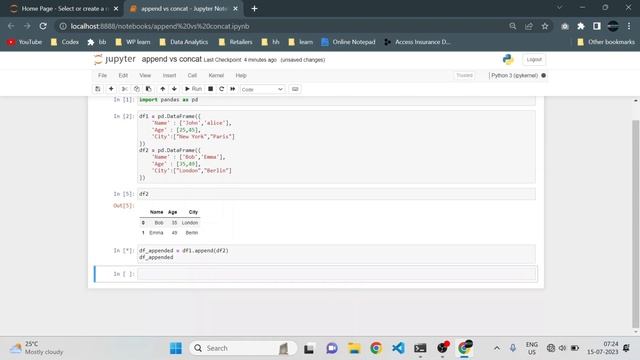Click the Python 3 (ipykernel) label
Image resolution: width=640 pixels, height=360 pixels.
click(514, 76)
